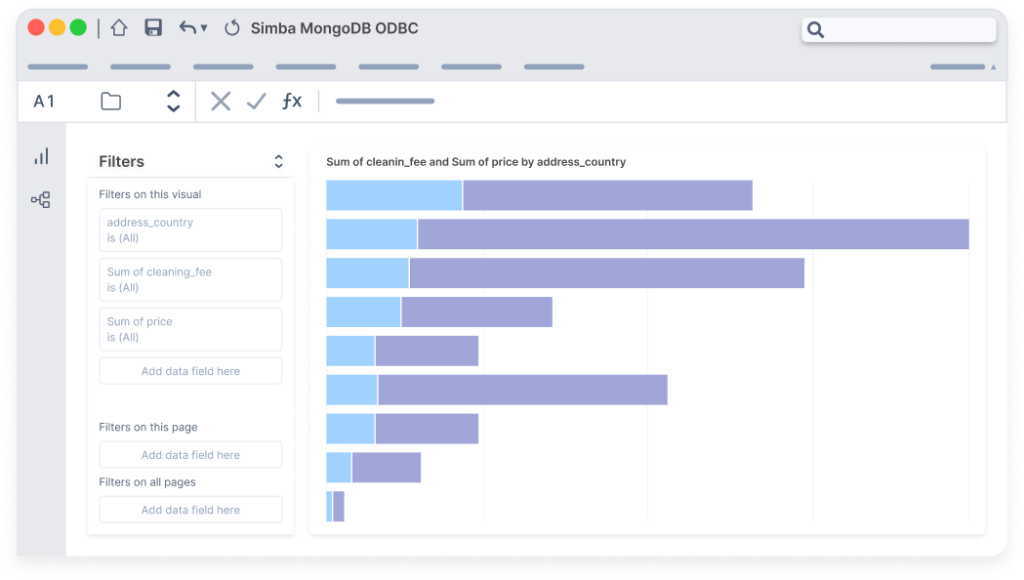Switch to the second ribbon tab
This screenshot has width=1024, height=580.
139,66
